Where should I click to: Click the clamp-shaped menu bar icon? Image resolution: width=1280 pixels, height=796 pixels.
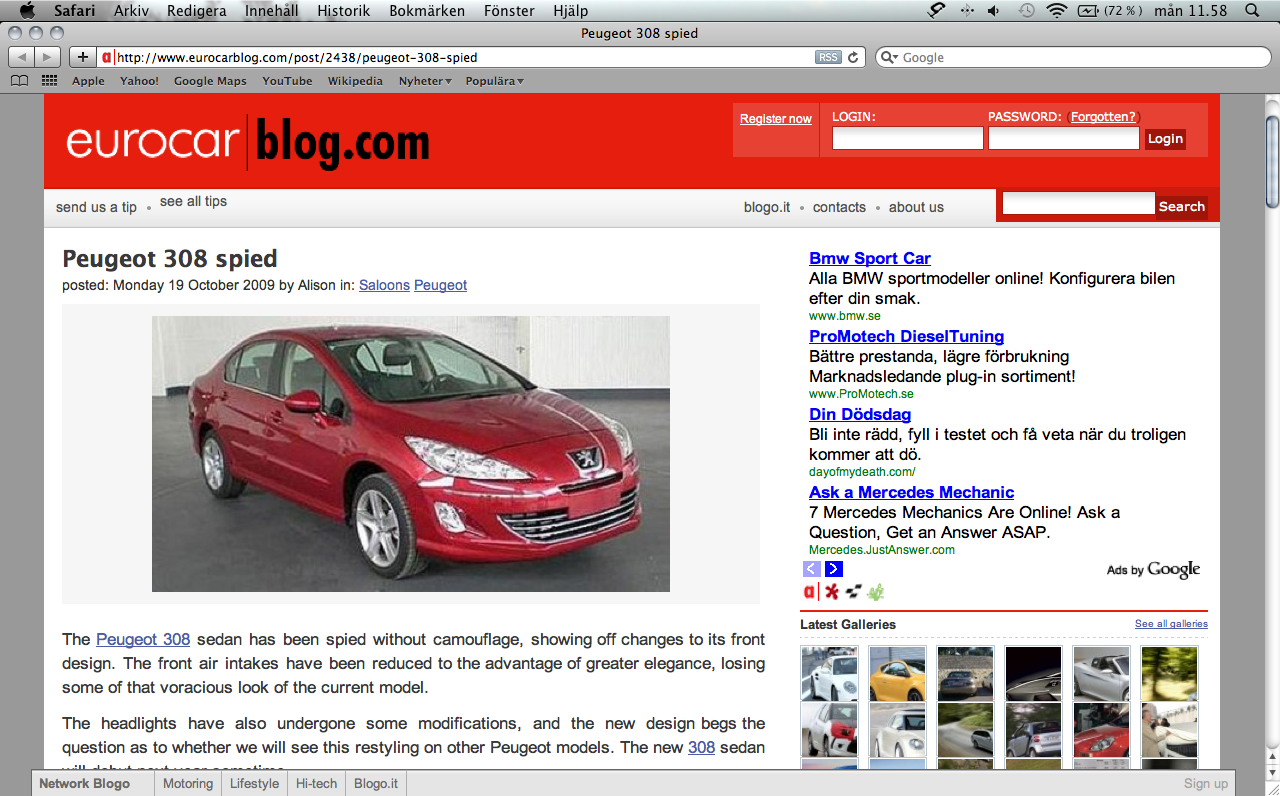[x=936, y=11]
